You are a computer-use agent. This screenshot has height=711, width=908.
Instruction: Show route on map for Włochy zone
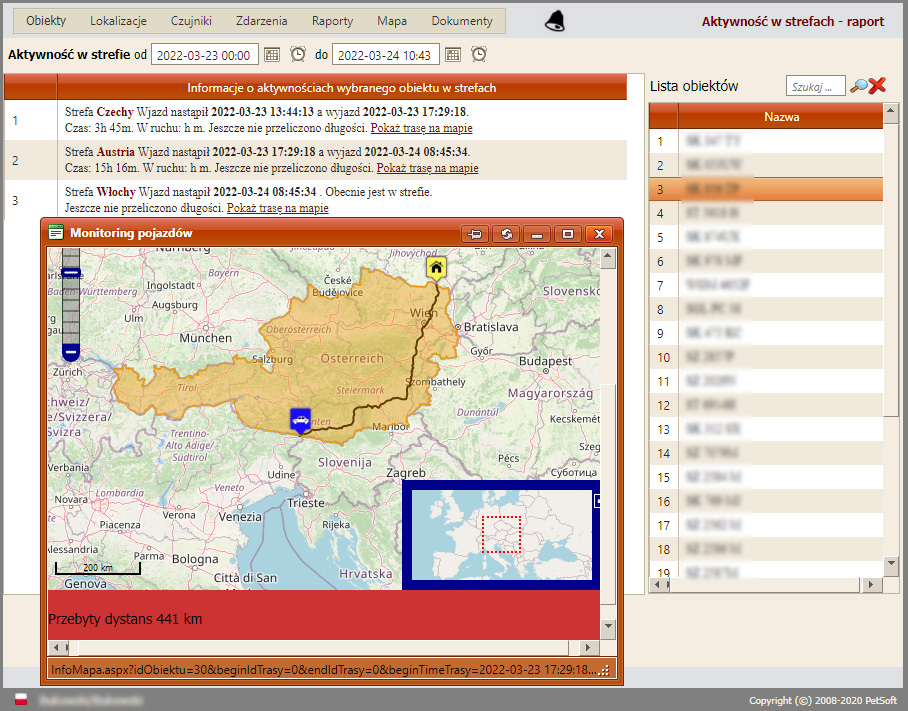point(277,208)
